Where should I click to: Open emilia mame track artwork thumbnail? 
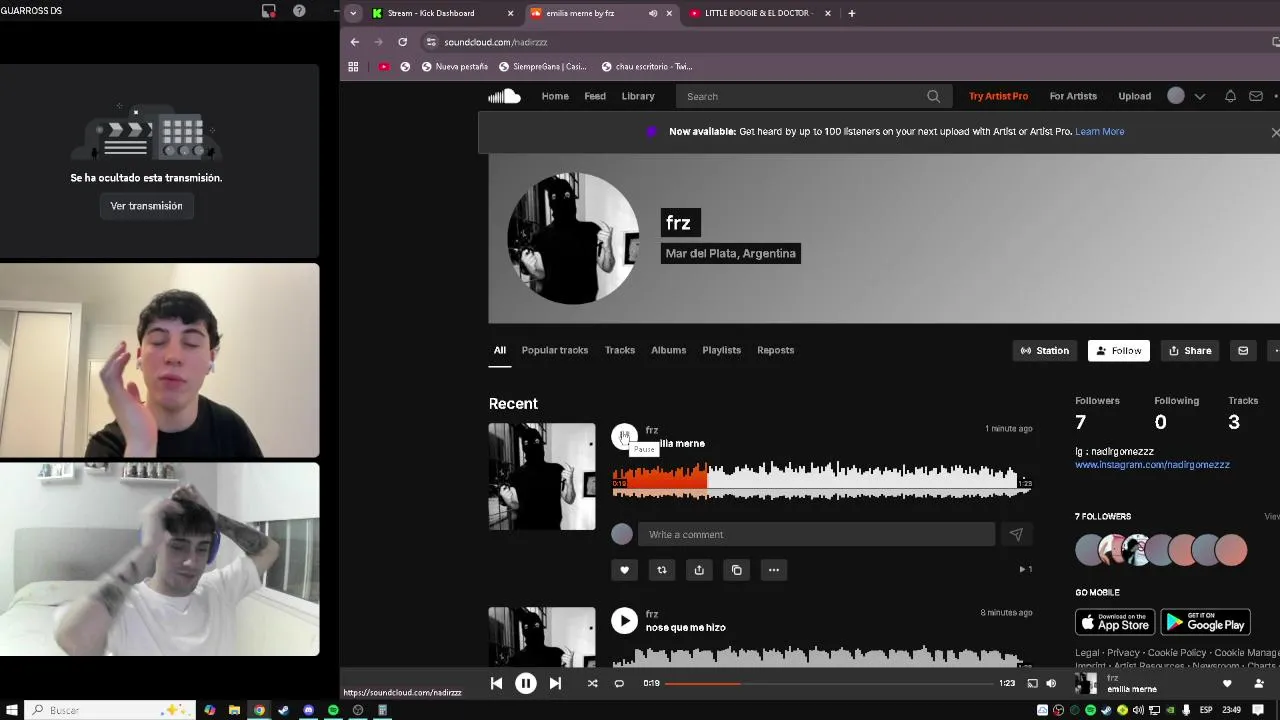[542, 476]
